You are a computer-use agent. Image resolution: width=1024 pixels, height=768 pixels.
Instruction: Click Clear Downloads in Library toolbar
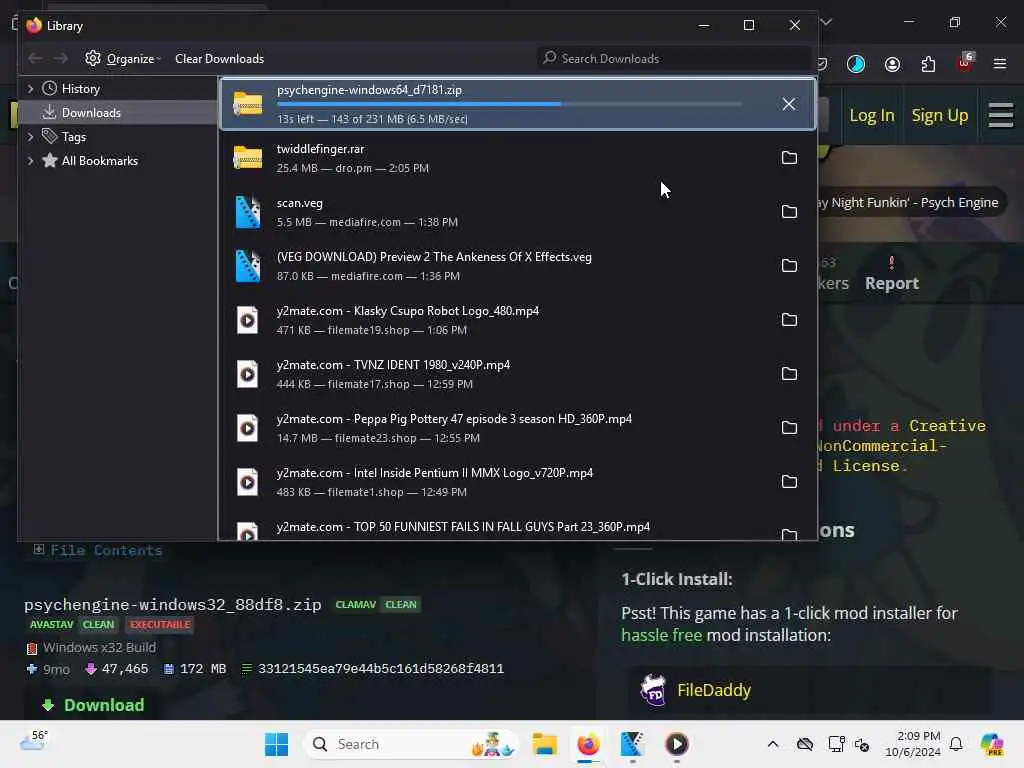pos(219,59)
